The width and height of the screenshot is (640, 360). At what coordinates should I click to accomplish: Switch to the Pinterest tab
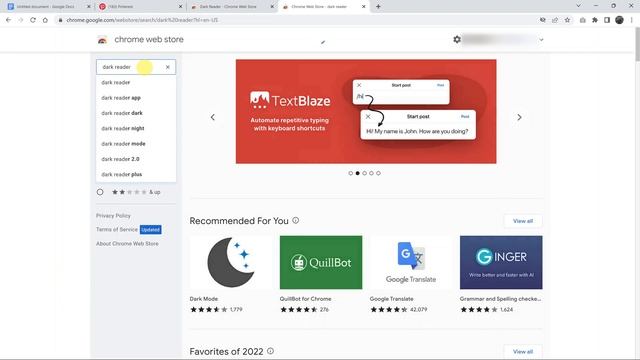139,7
